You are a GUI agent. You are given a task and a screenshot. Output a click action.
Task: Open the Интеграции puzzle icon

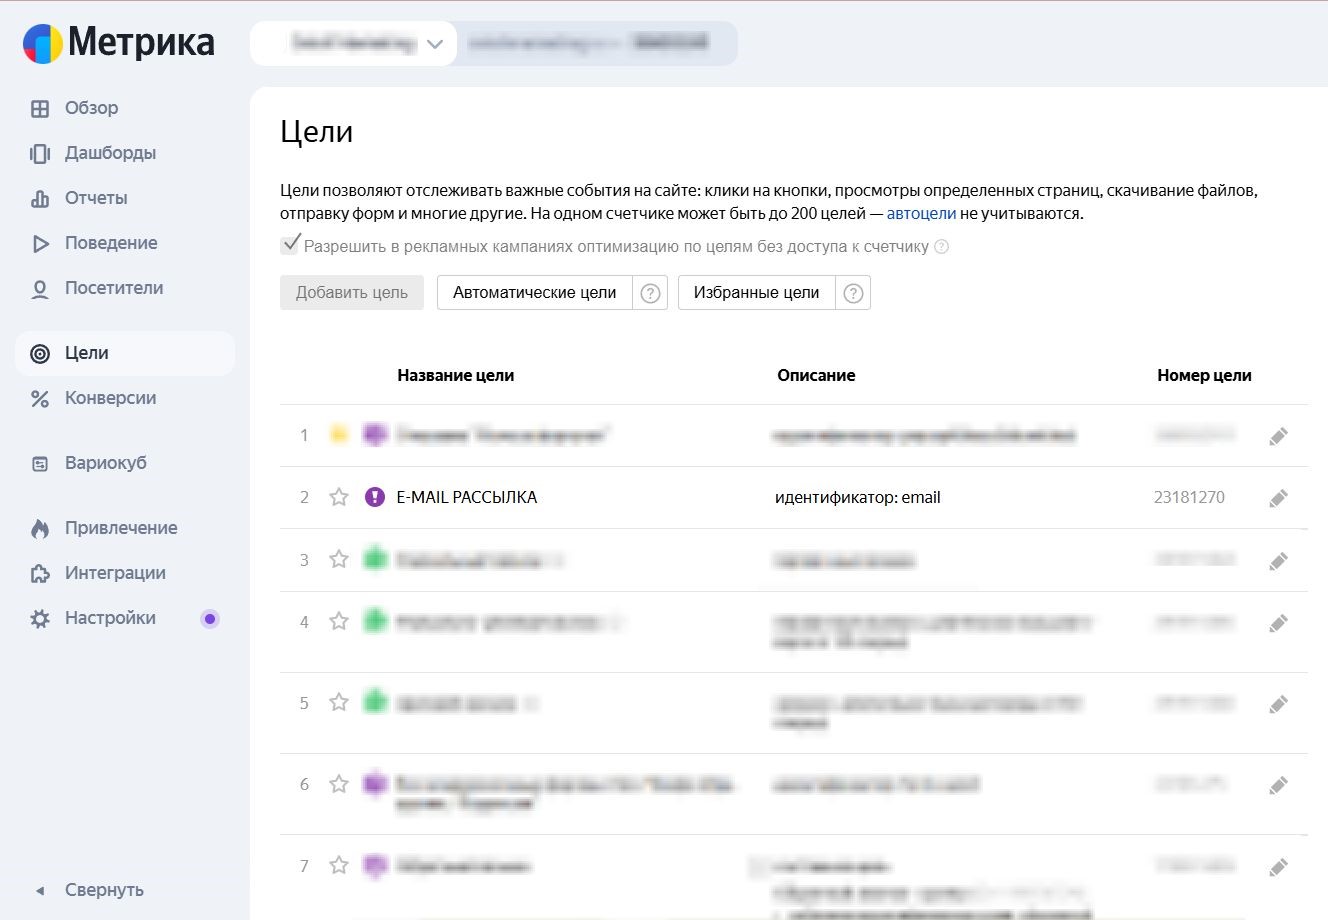pos(40,574)
